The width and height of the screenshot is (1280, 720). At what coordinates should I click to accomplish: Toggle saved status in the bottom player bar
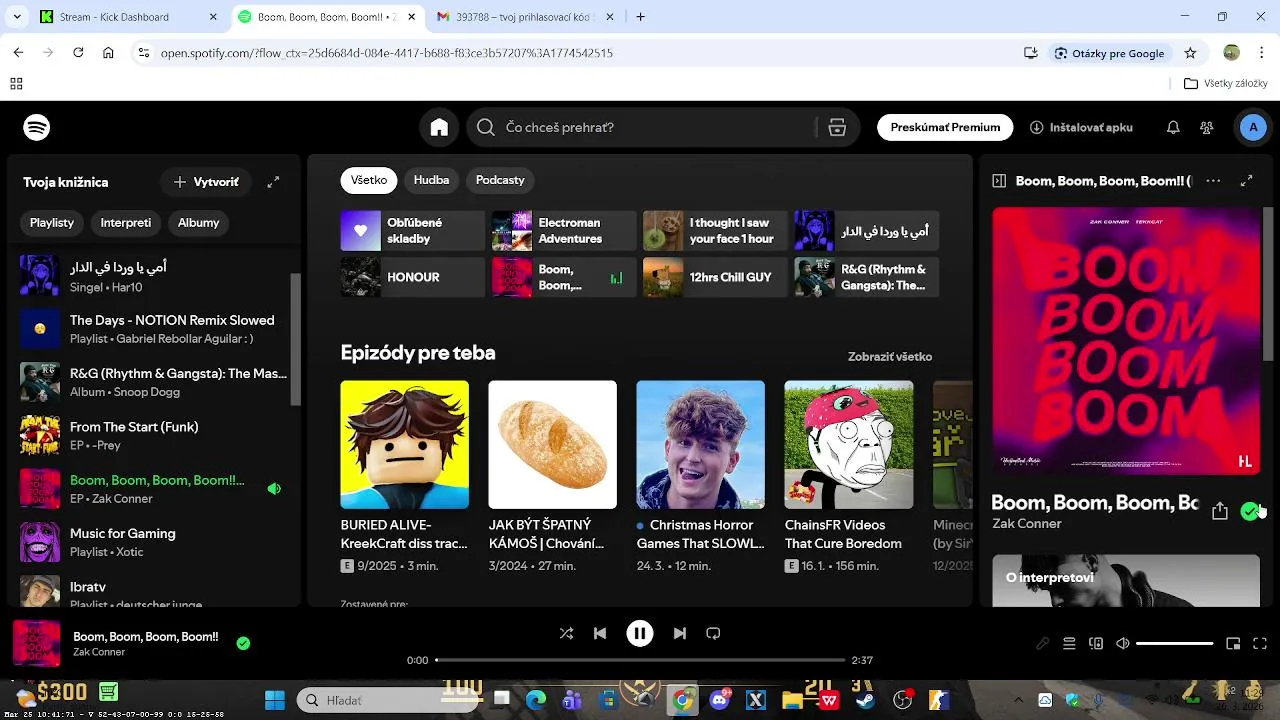point(243,643)
